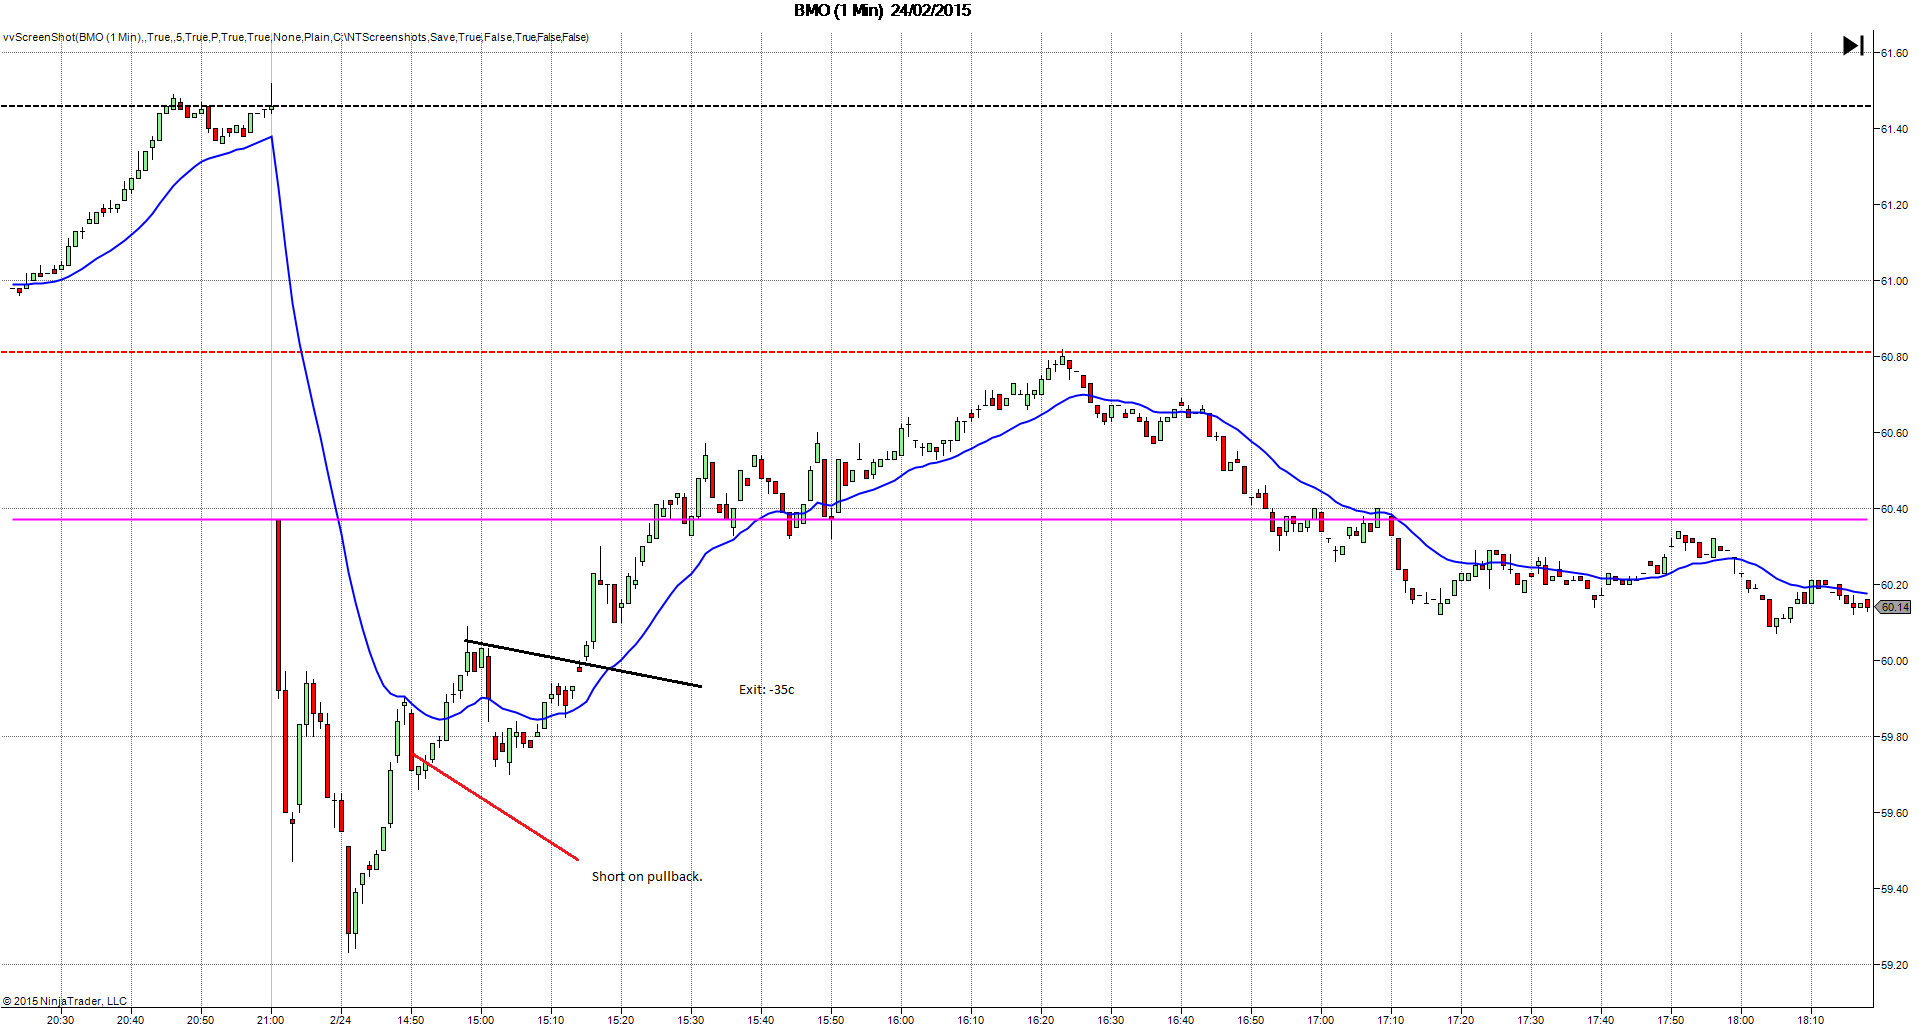This screenshot has width=1920, height=1034.
Task: Click the 20:40 time axis label
Action: point(130,1020)
